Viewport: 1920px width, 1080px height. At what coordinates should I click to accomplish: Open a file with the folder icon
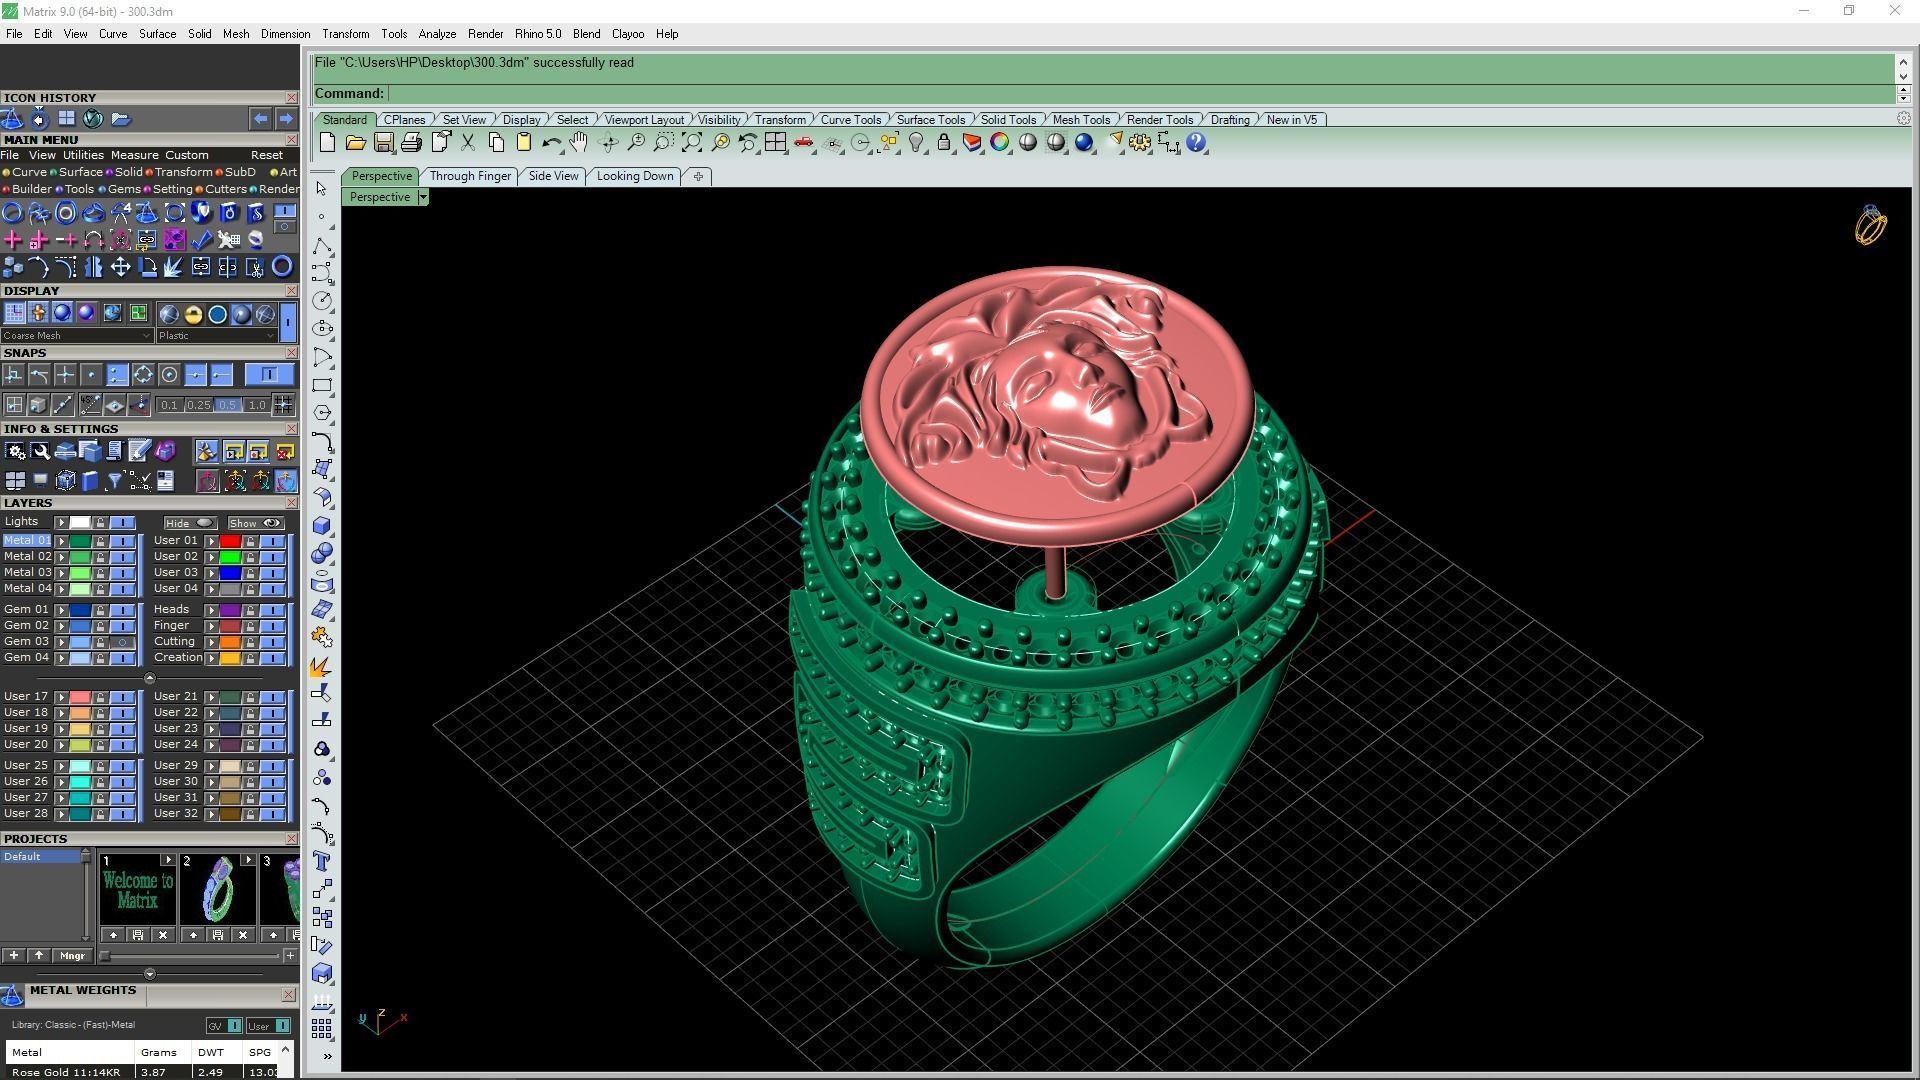[355, 143]
